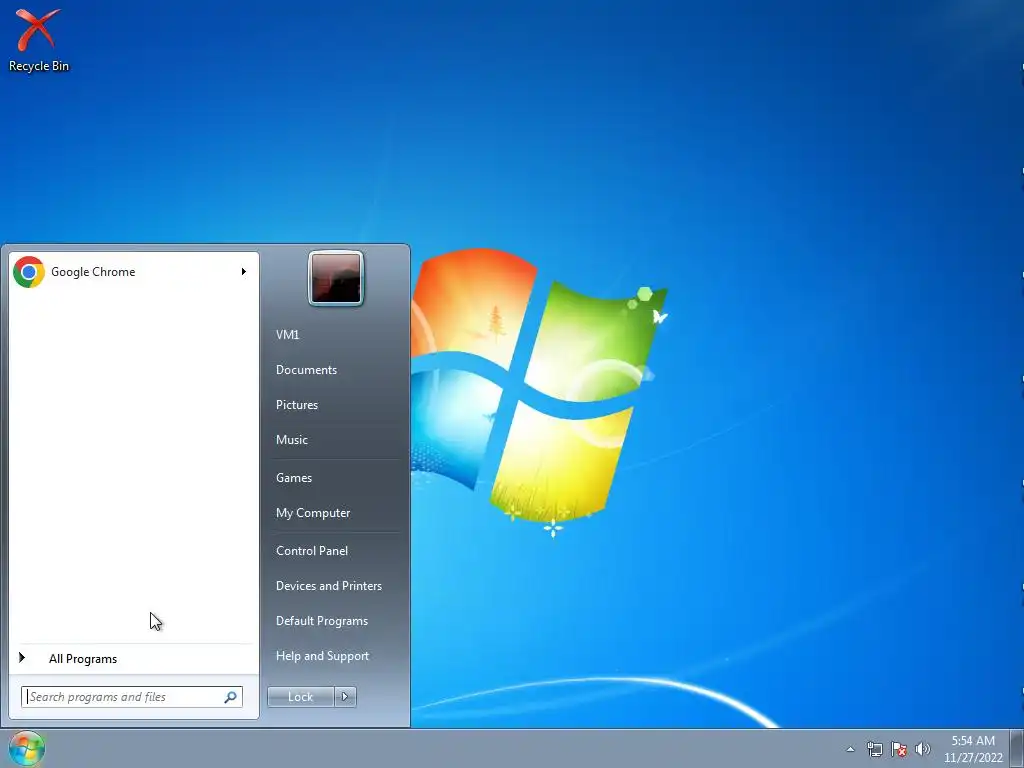Open the user account picture

point(336,278)
